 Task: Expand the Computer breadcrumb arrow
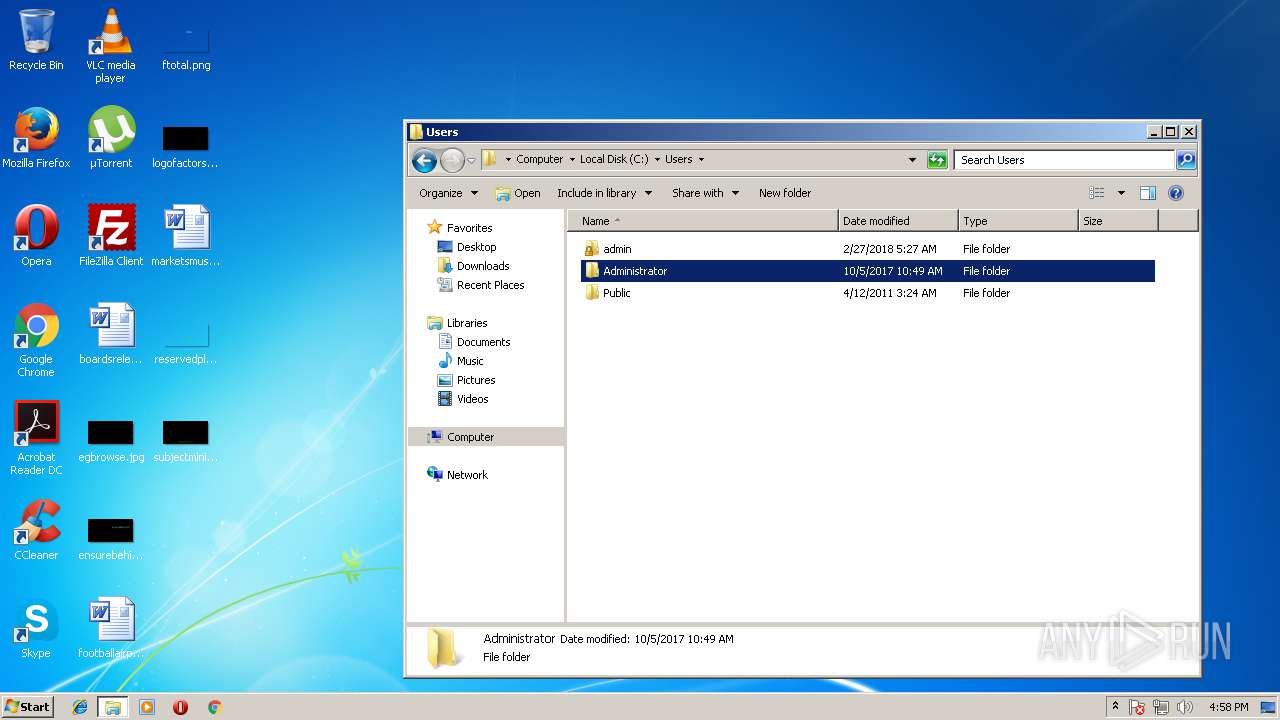(572, 160)
